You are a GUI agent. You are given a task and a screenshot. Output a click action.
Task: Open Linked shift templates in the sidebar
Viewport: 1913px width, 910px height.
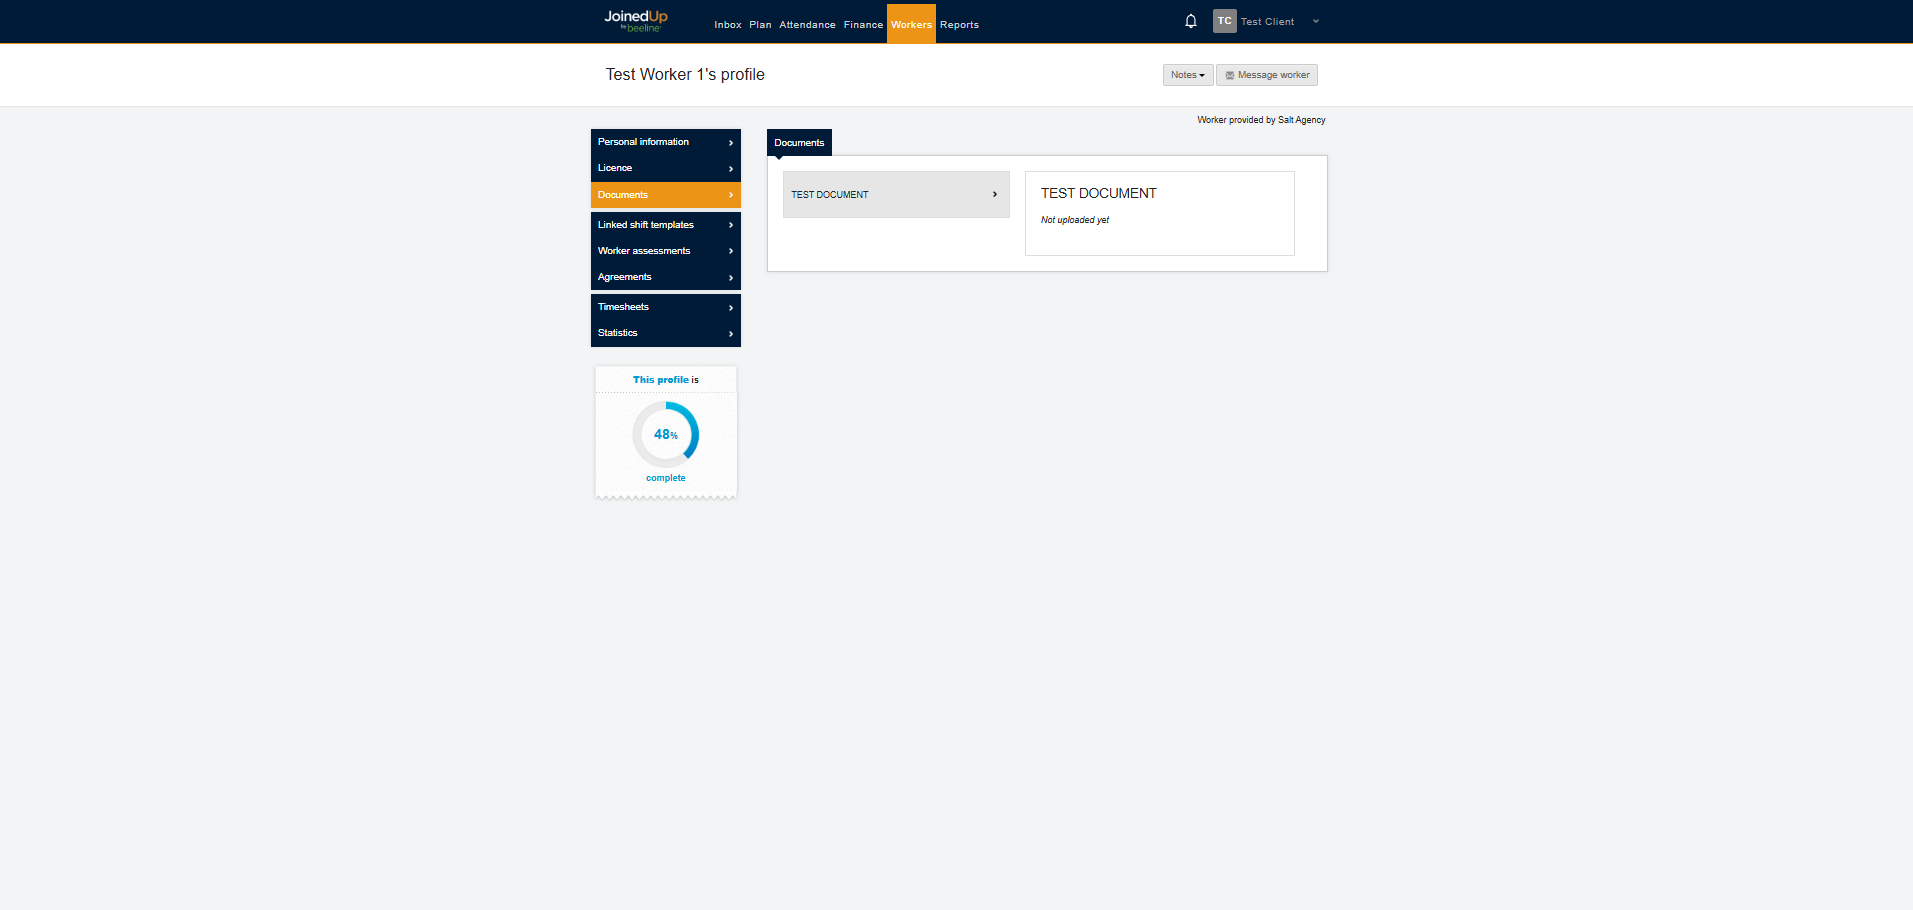point(665,225)
